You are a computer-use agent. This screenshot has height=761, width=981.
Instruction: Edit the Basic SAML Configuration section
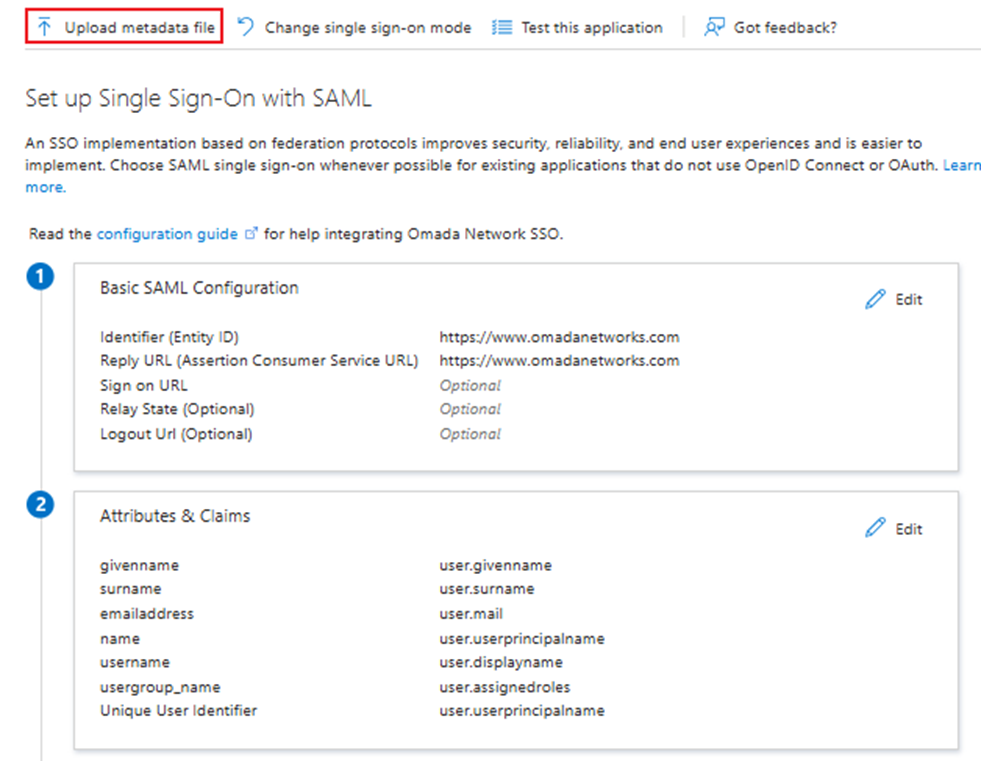910,298
